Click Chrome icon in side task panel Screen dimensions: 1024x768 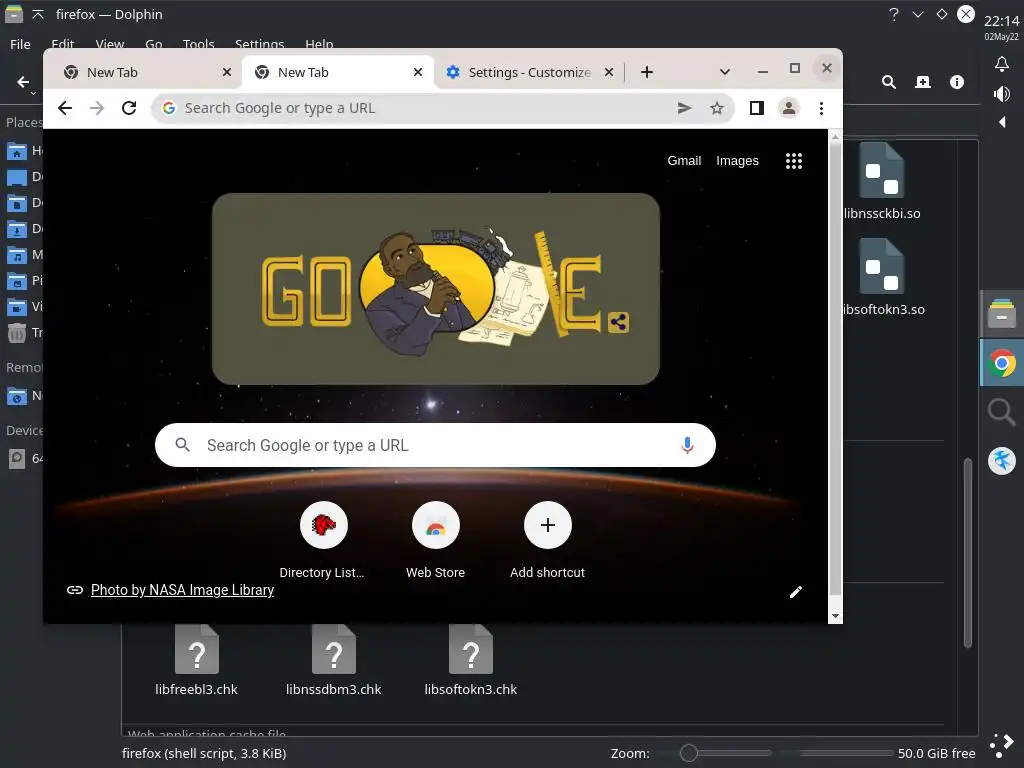point(1002,363)
